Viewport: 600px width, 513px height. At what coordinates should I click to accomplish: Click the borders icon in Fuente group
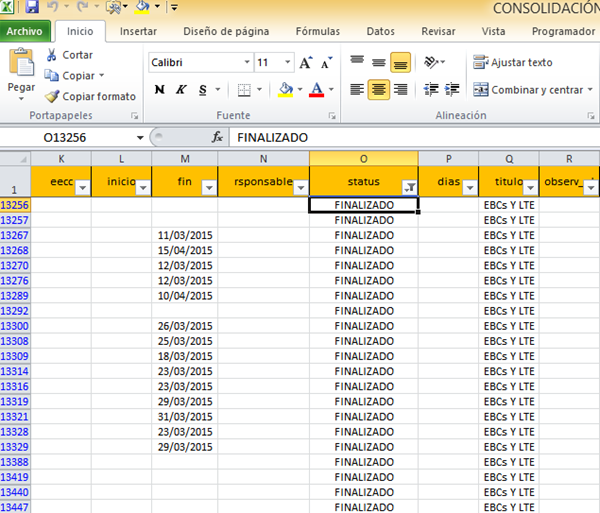point(245,90)
